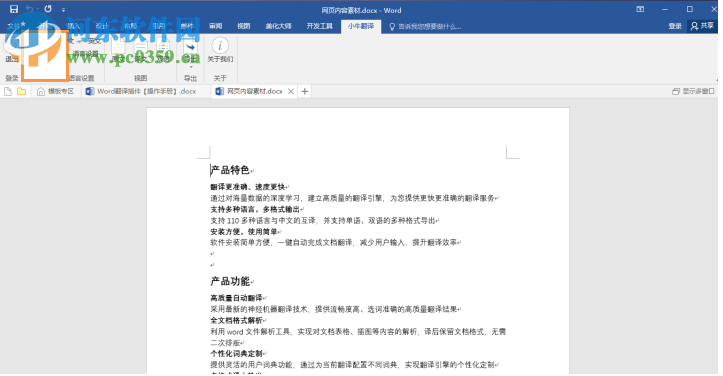Viewport: 723px width, 376px height.
Task: Switch to the 美化大师 tab
Action: 279,26
